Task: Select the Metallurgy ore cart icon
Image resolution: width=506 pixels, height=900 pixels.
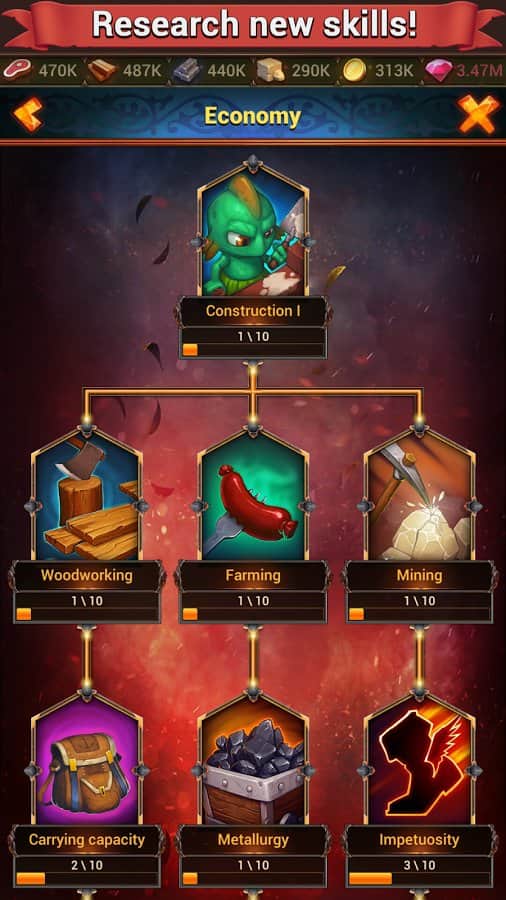Action: point(253,759)
